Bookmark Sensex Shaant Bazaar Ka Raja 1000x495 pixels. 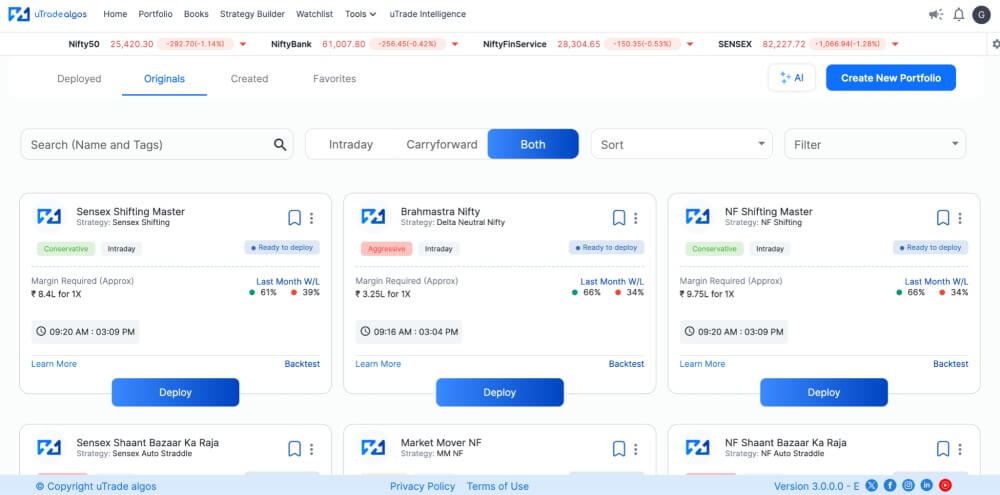[x=294, y=449]
